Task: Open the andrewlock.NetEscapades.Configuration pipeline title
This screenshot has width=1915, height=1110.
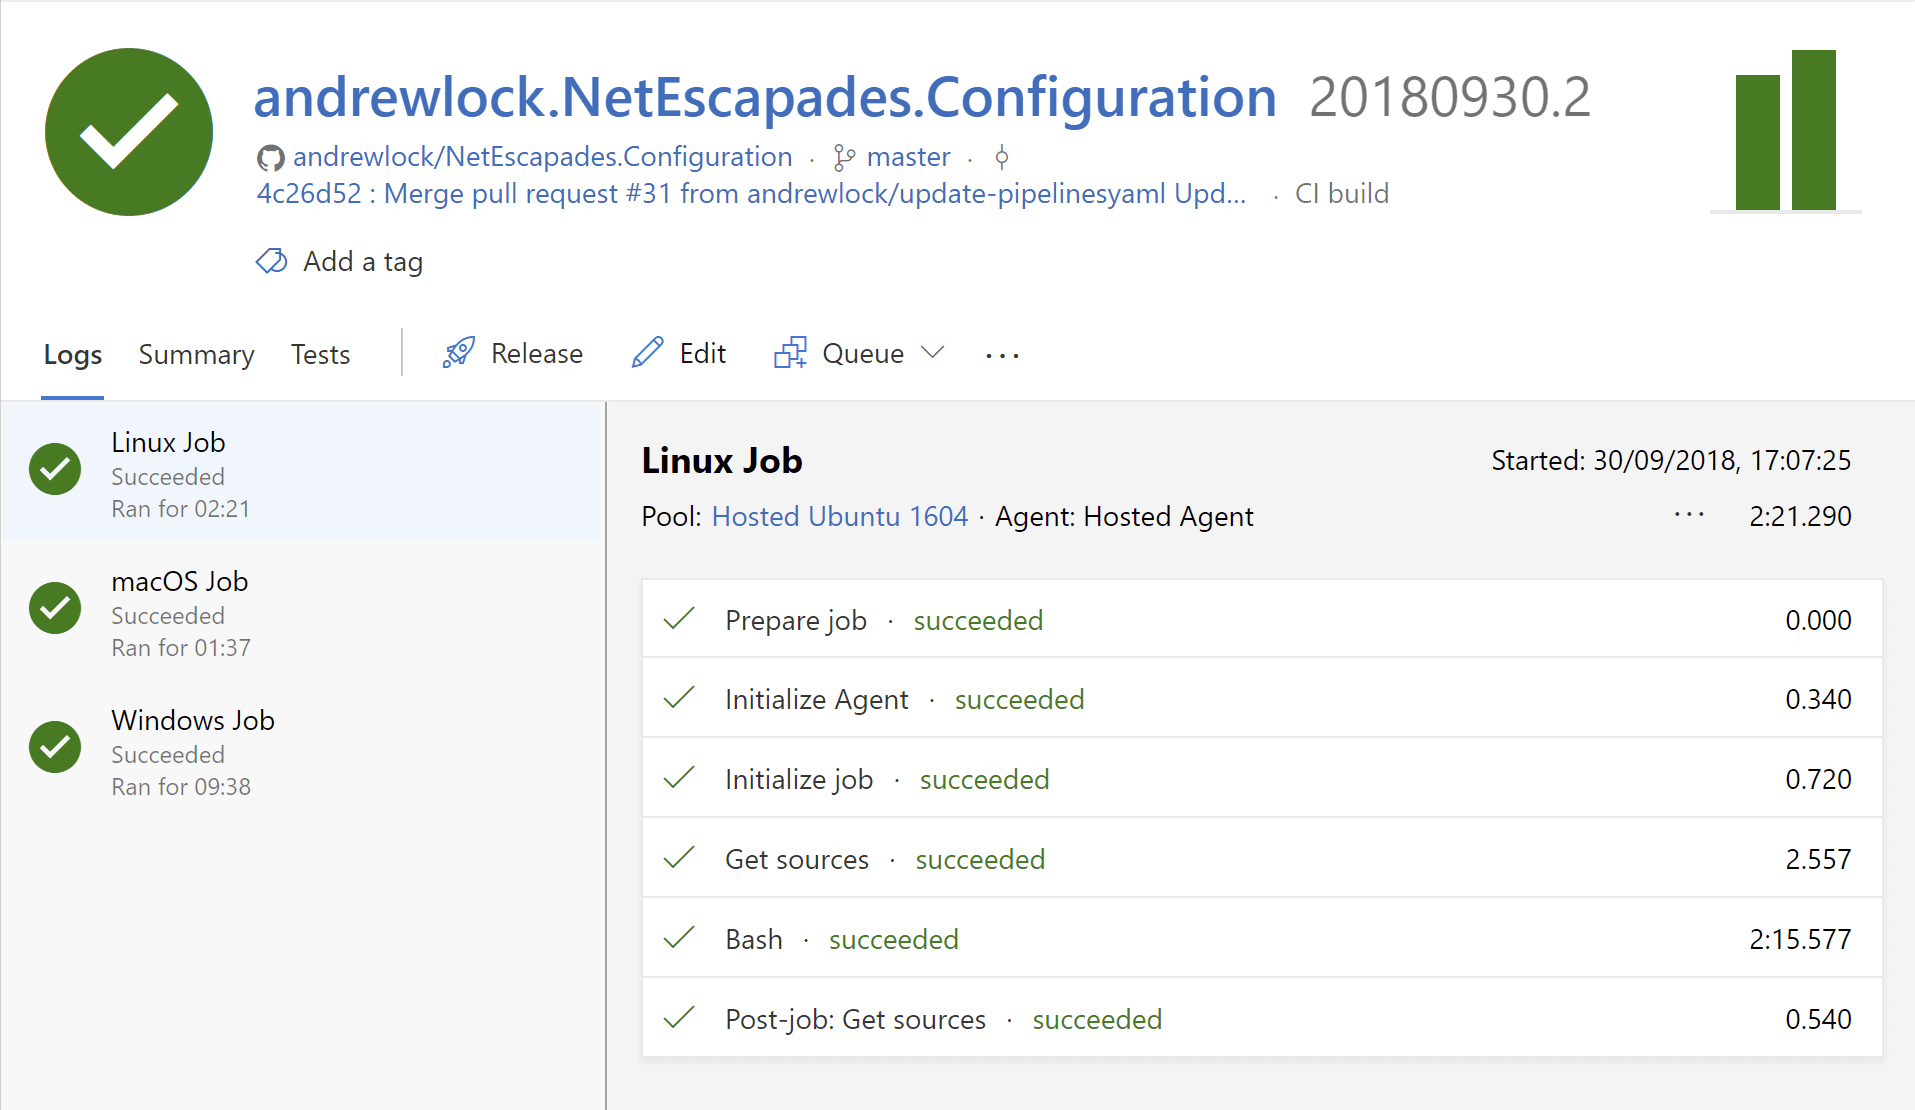Action: [x=765, y=98]
